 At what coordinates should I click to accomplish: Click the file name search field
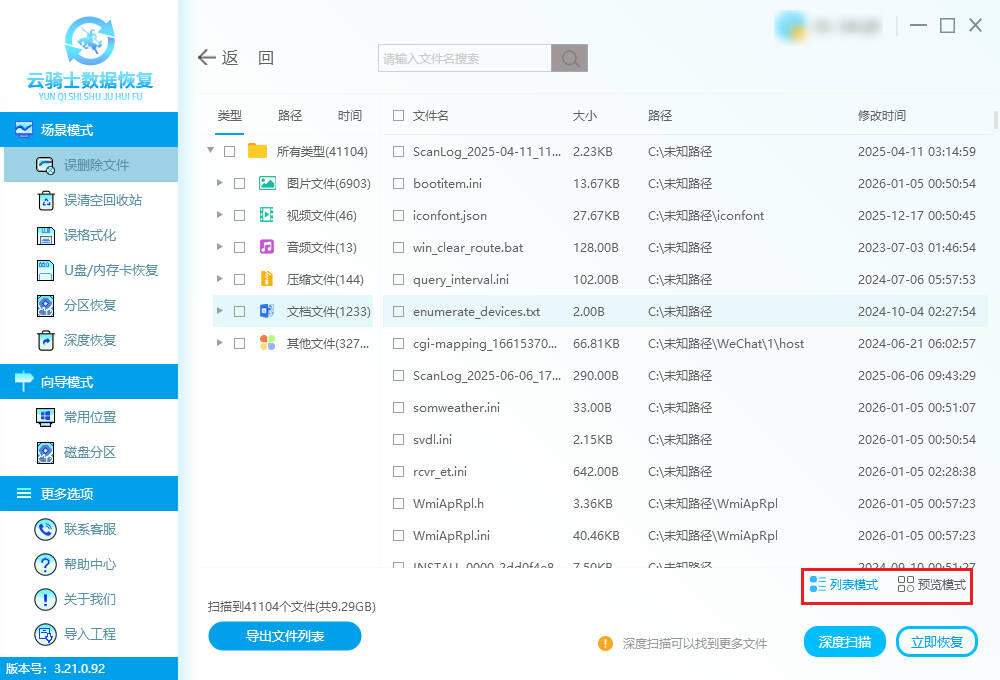(x=464, y=58)
